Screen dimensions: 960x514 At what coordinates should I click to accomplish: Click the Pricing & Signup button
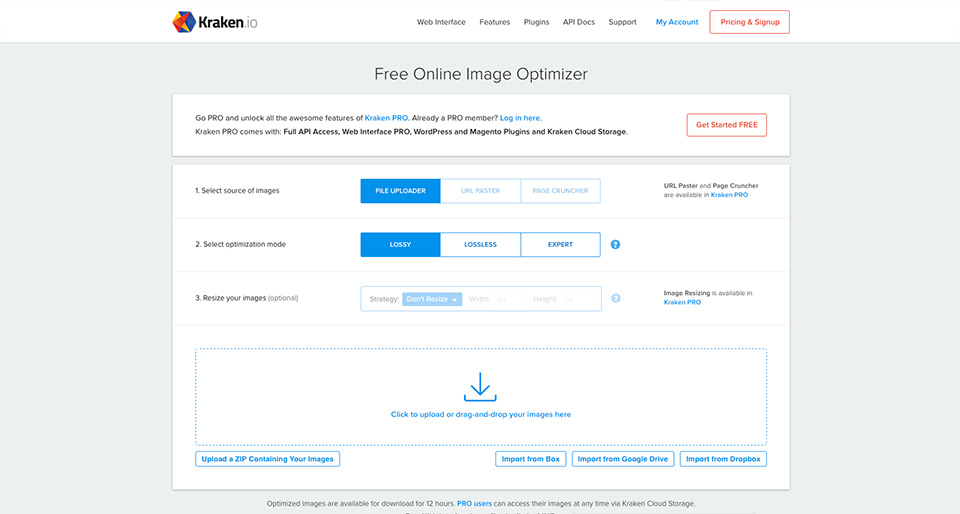tap(749, 22)
